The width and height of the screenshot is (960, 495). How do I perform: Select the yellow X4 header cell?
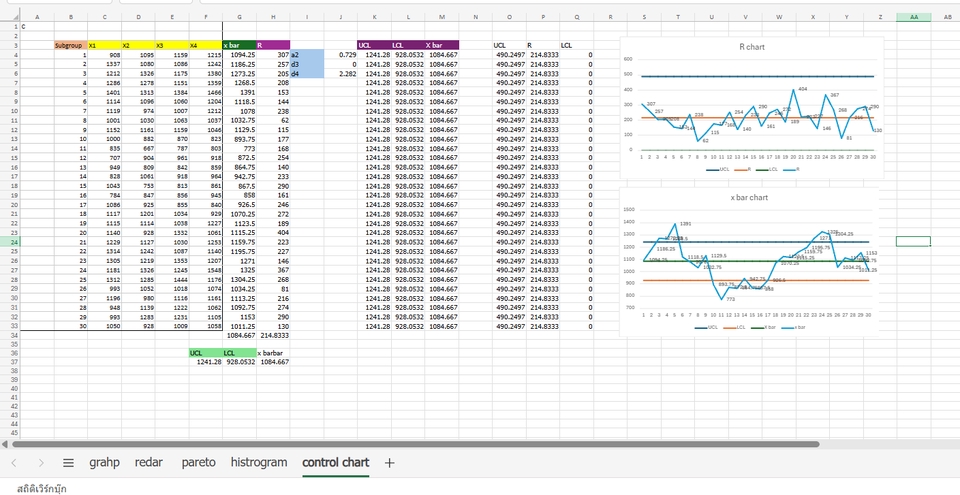pos(205,45)
